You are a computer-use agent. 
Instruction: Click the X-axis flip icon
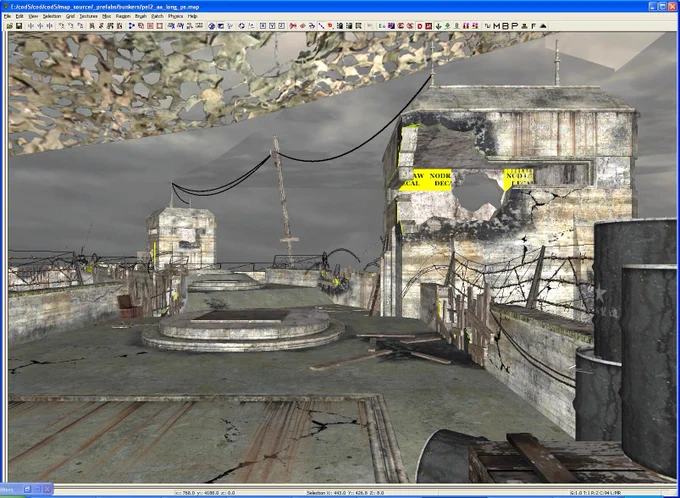tap(31, 26)
